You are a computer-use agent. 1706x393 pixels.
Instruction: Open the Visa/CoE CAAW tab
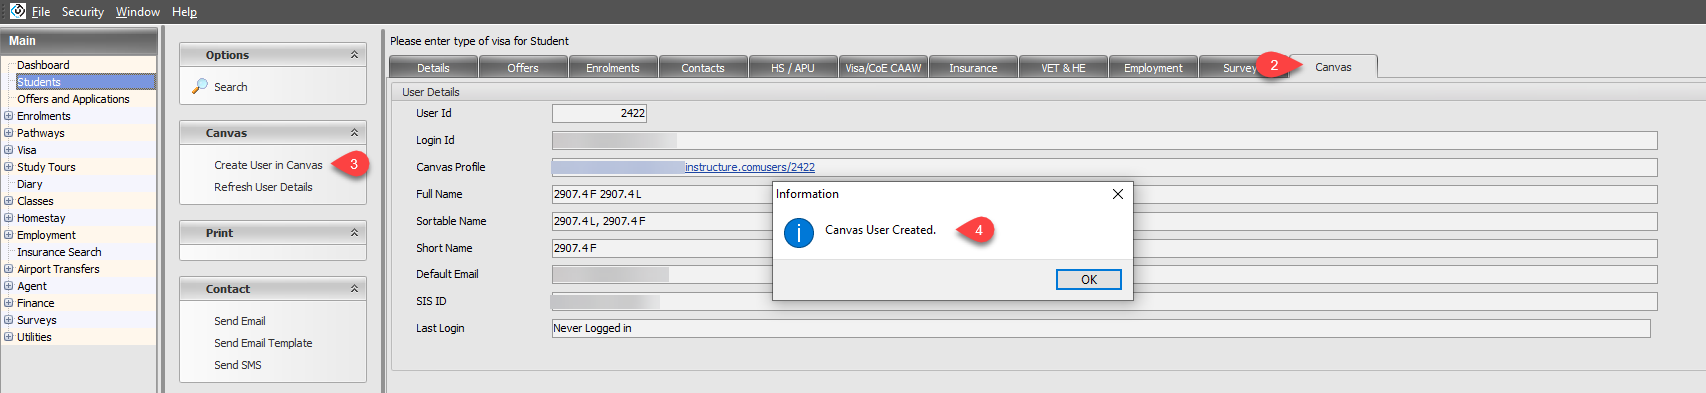click(x=883, y=68)
